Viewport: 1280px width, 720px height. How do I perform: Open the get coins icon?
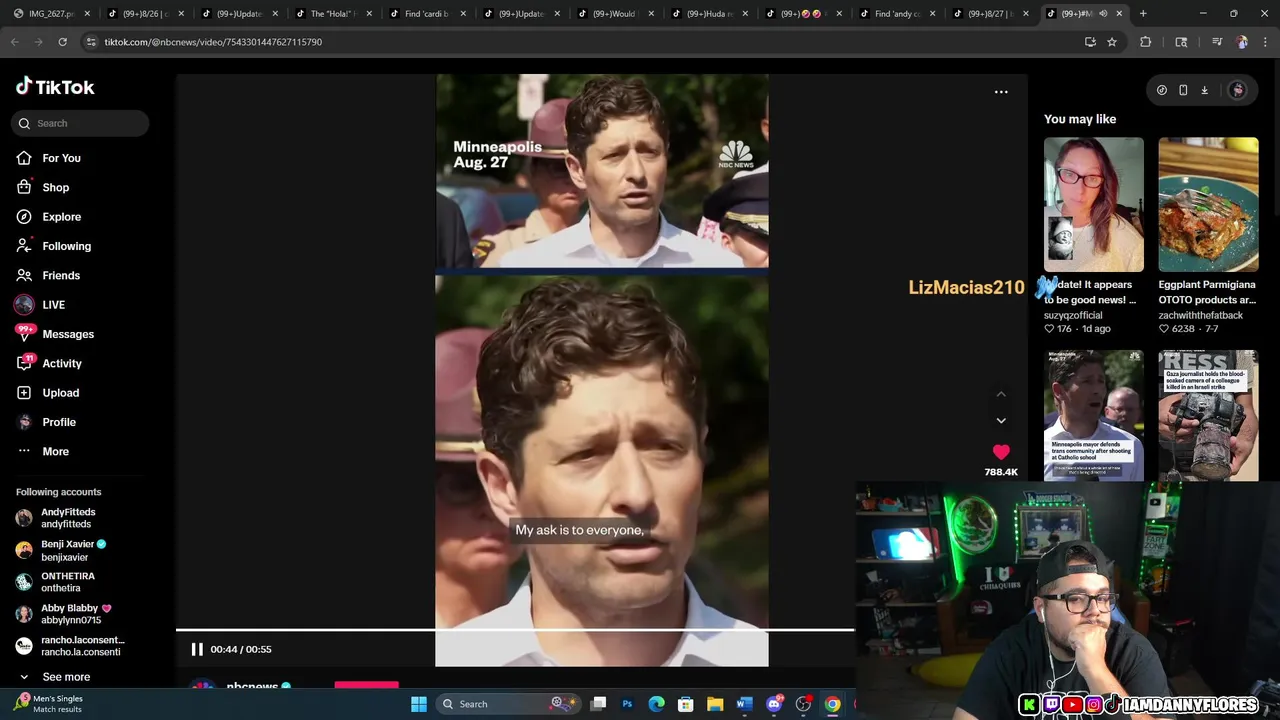[1162, 90]
